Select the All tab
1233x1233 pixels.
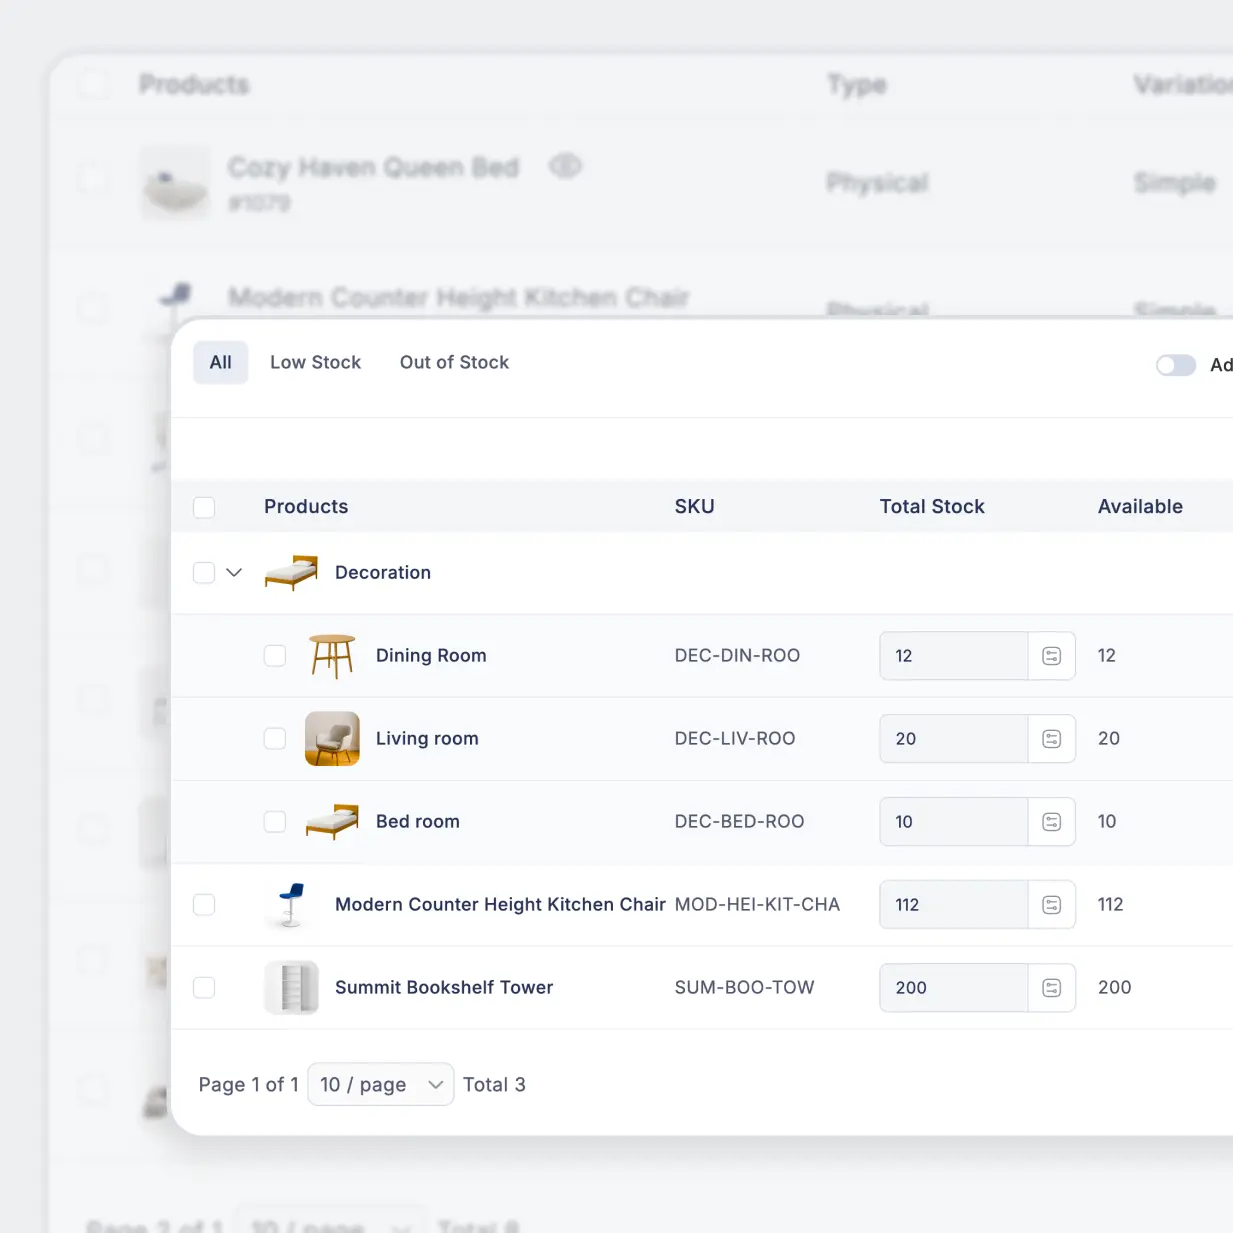[x=221, y=363]
